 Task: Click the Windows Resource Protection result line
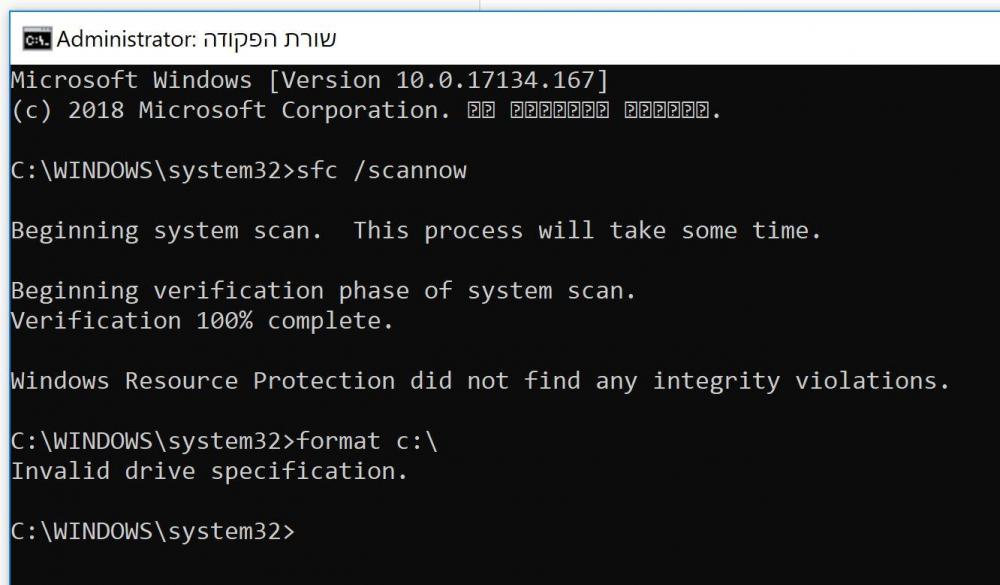coord(480,381)
